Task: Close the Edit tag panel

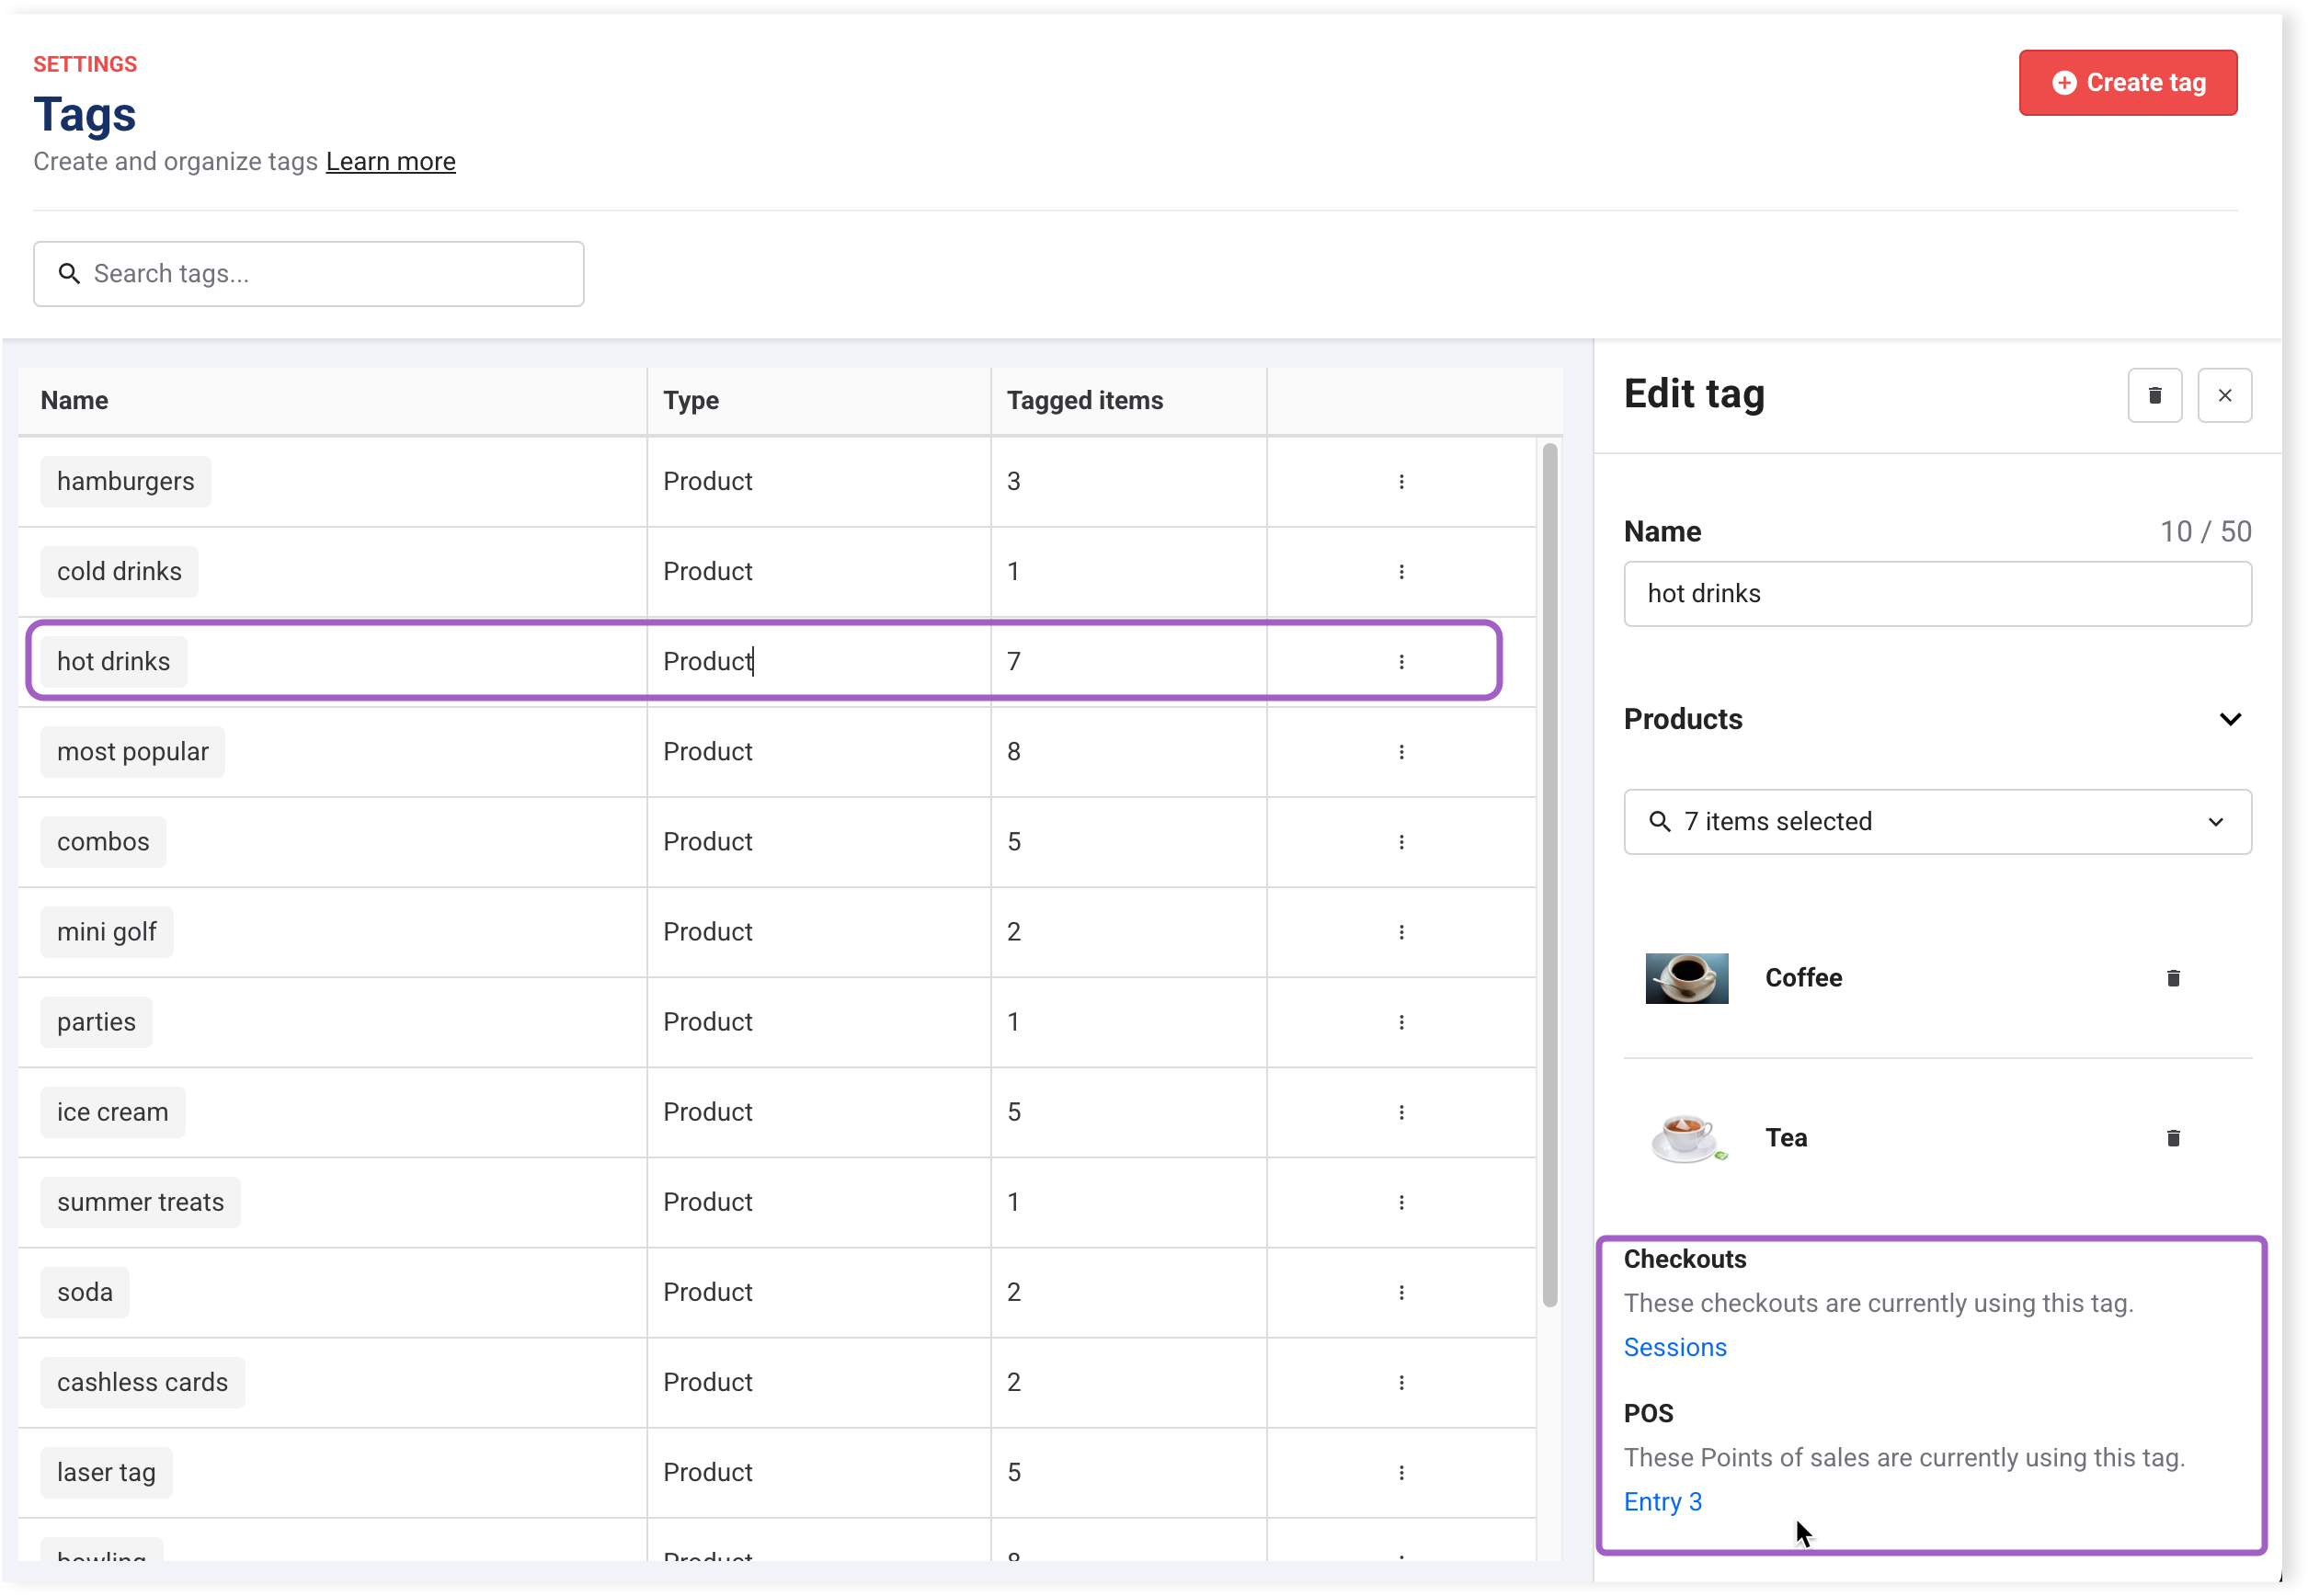Action: (x=2224, y=396)
